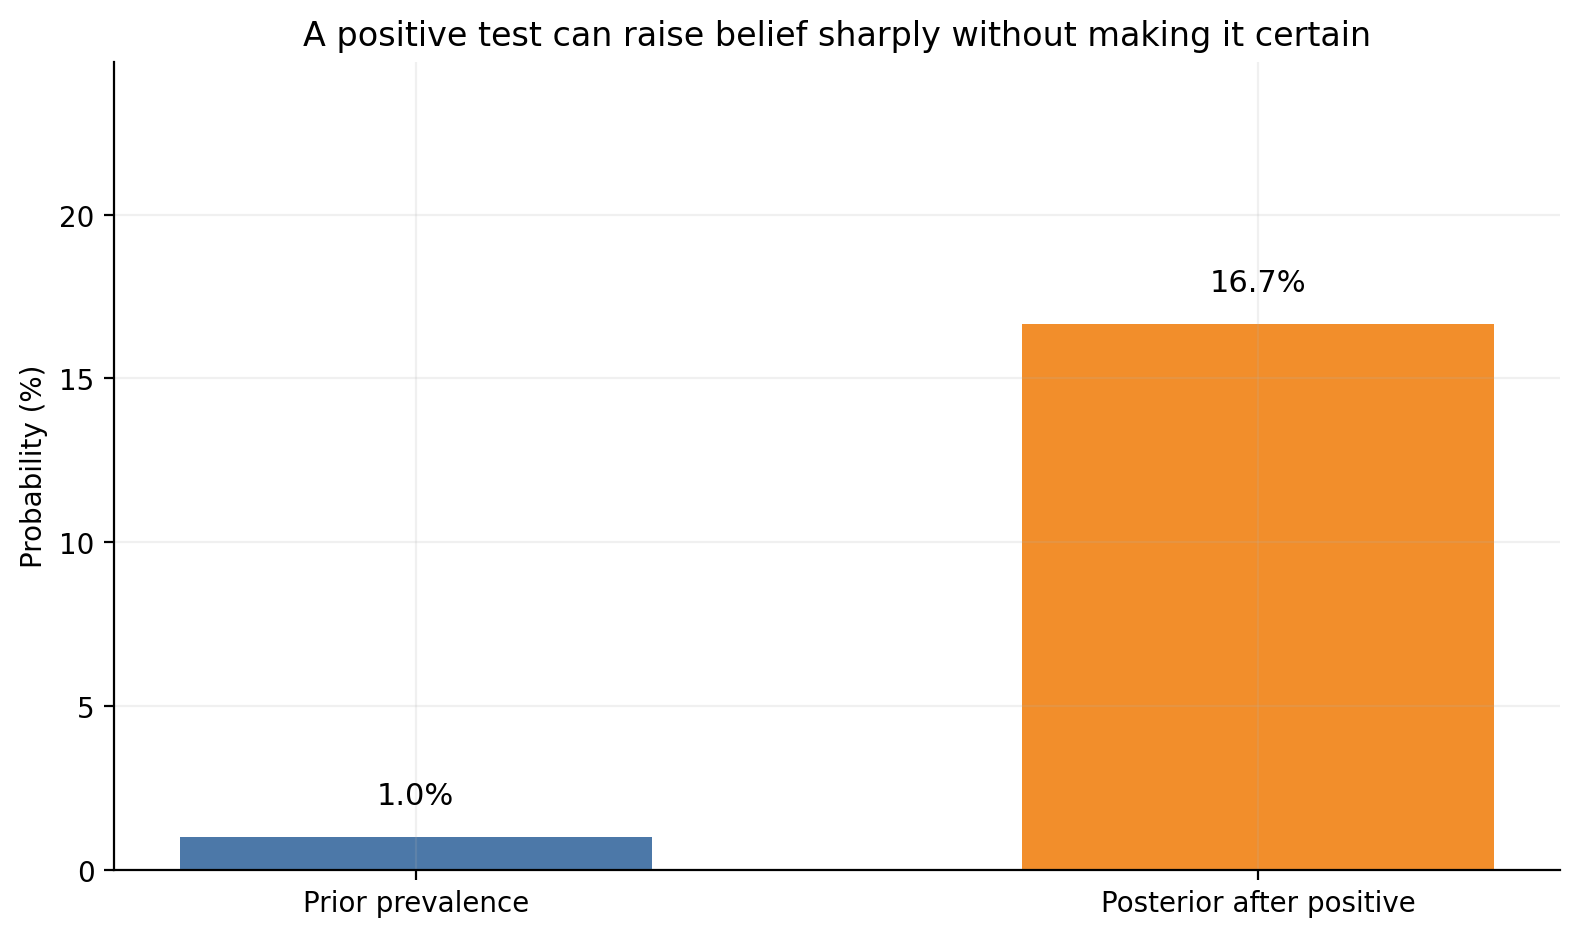Image resolution: width=1580 pixels, height=937 pixels.
Task: Click where gridline 20 crosses Posterior vertical gridline
Action: click(1257, 215)
